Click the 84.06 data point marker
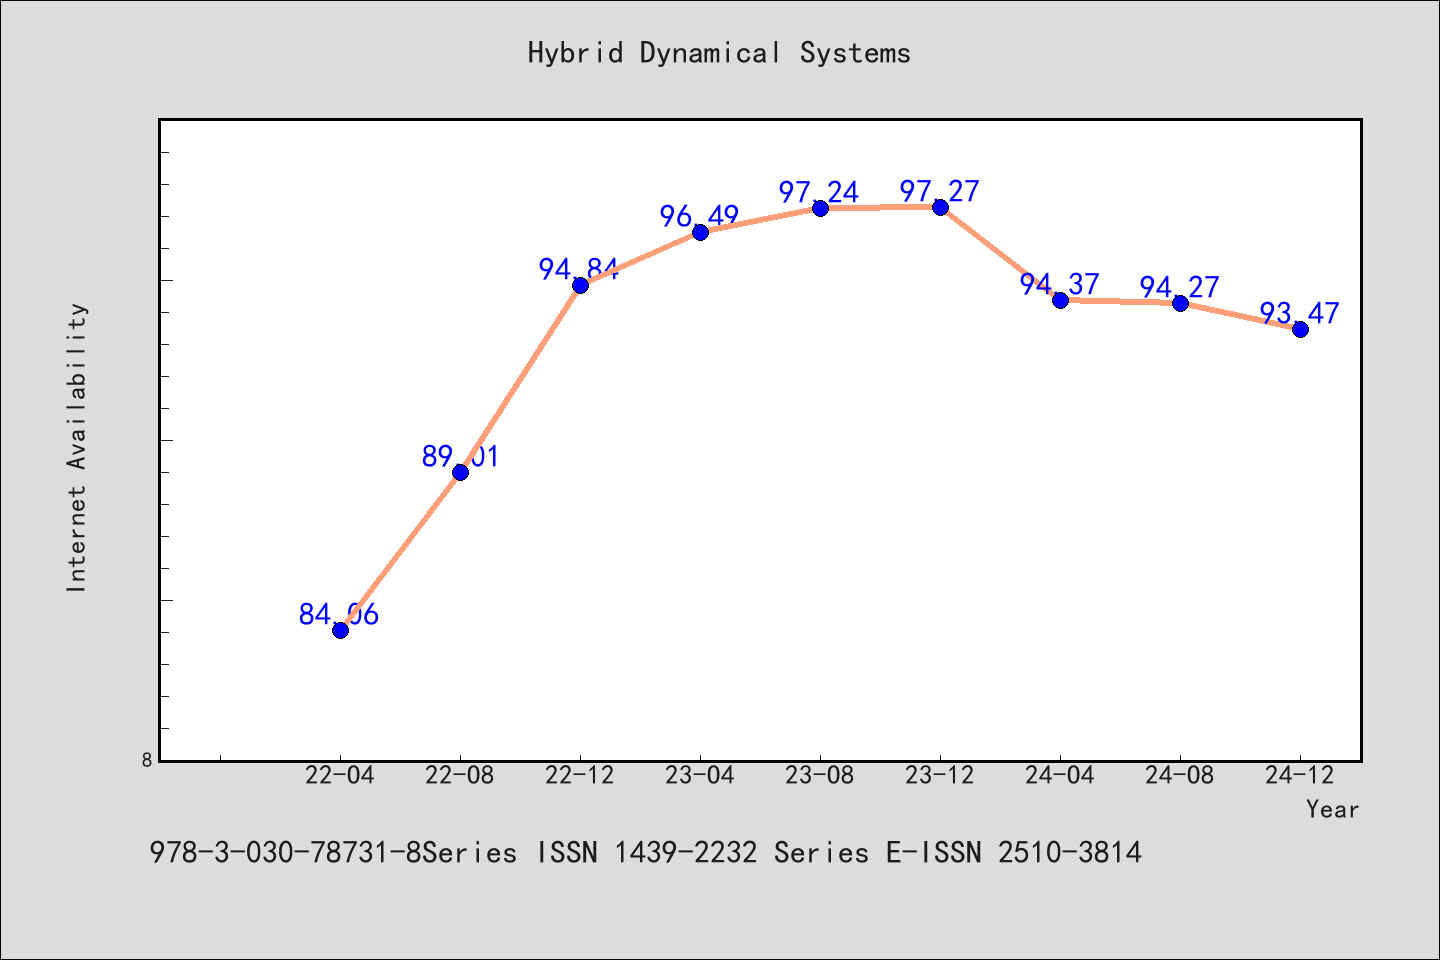Viewport: 1440px width, 960px height. [x=340, y=630]
